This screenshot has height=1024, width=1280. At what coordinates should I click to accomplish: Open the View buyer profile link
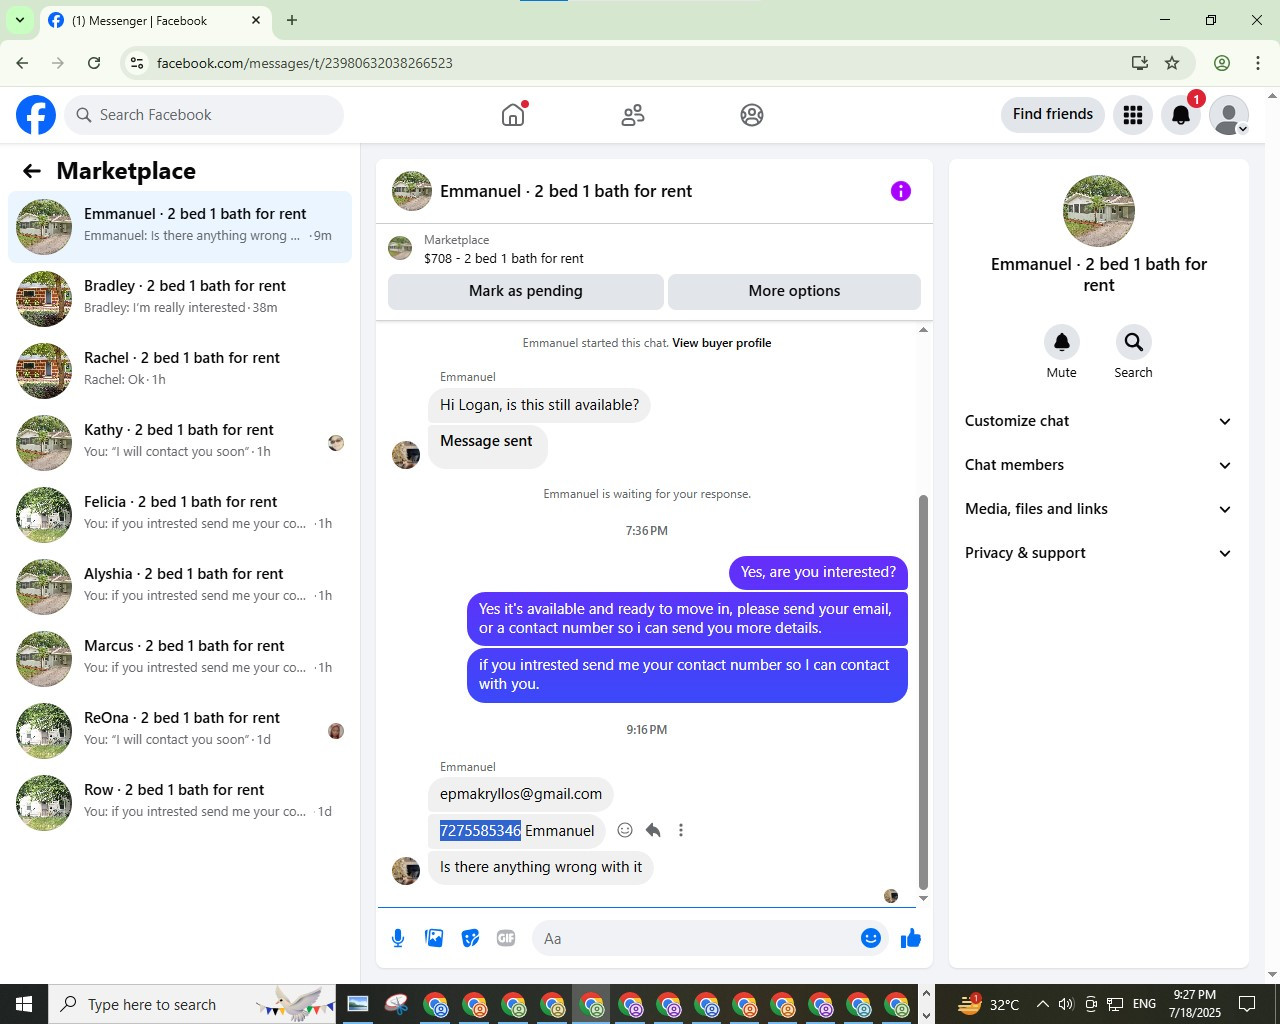pyautogui.click(x=721, y=343)
